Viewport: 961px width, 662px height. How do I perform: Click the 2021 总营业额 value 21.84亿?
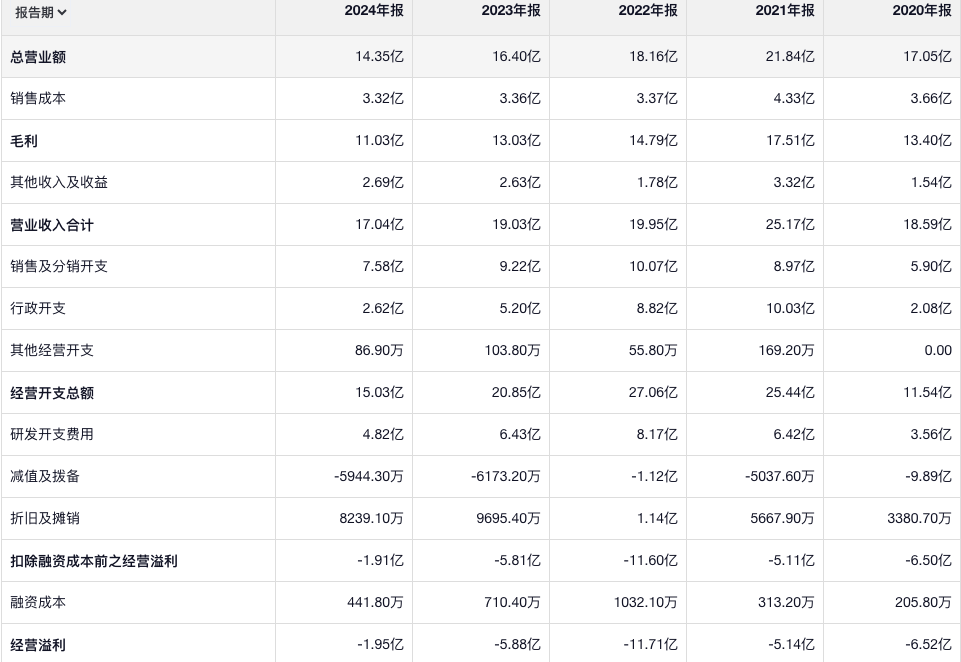[x=790, y=57]
